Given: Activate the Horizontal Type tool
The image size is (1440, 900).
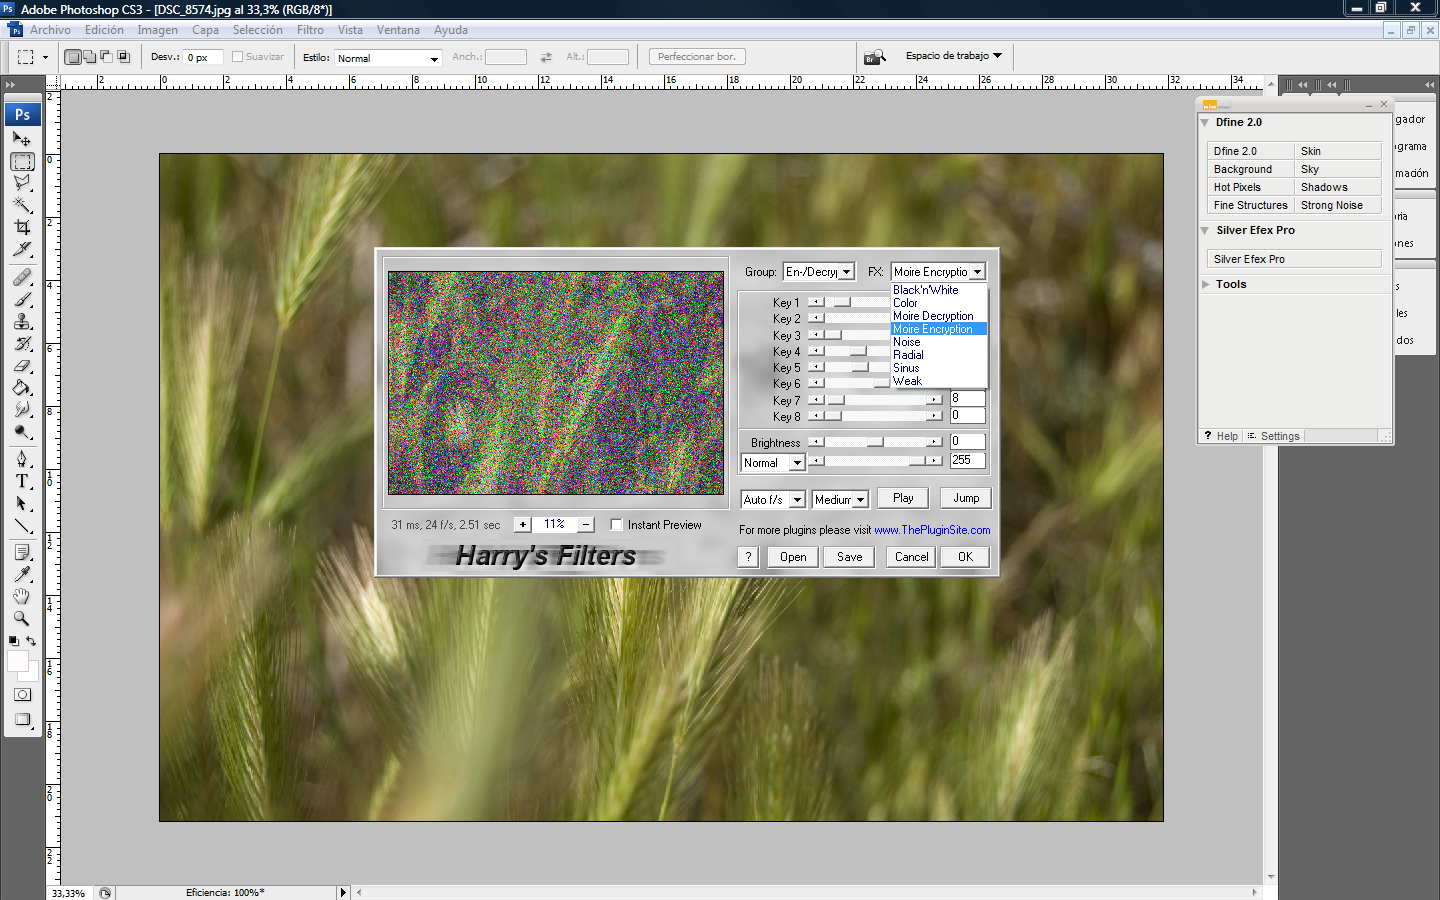Looking at the screenshot, I should click(x=22, y=481).
